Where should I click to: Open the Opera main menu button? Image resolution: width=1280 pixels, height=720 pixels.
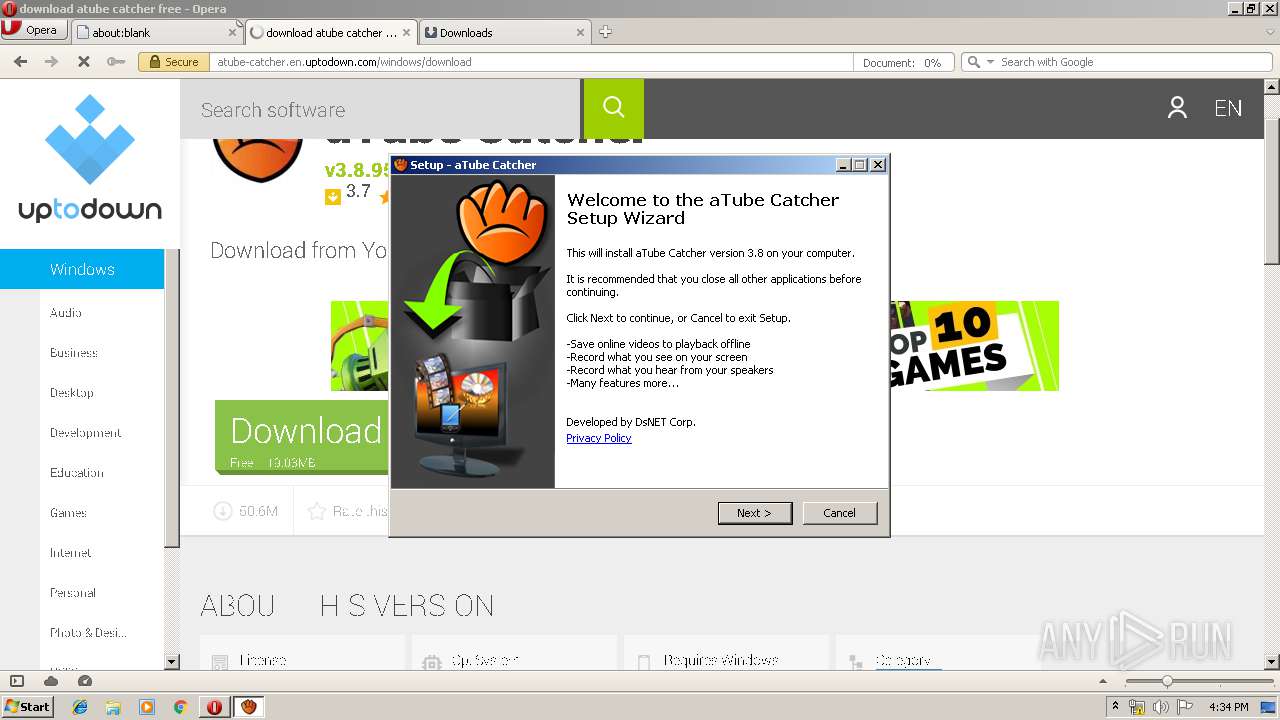point(34,30)
